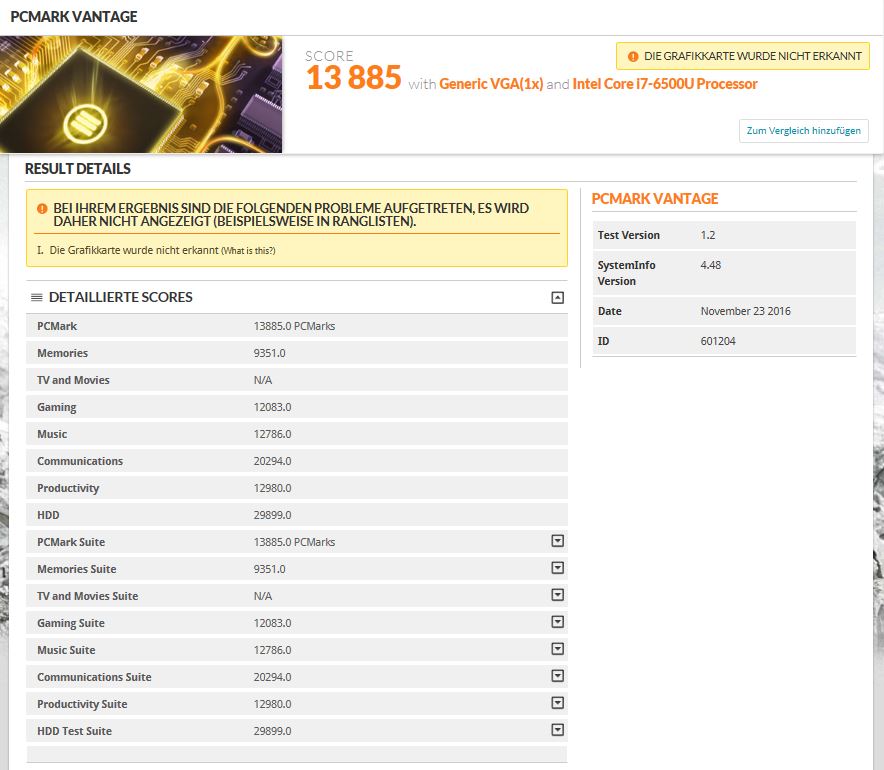This screenshot has height=770, width=884.
Task: Click the PCMark Suite label
Action: coord(71,542)
